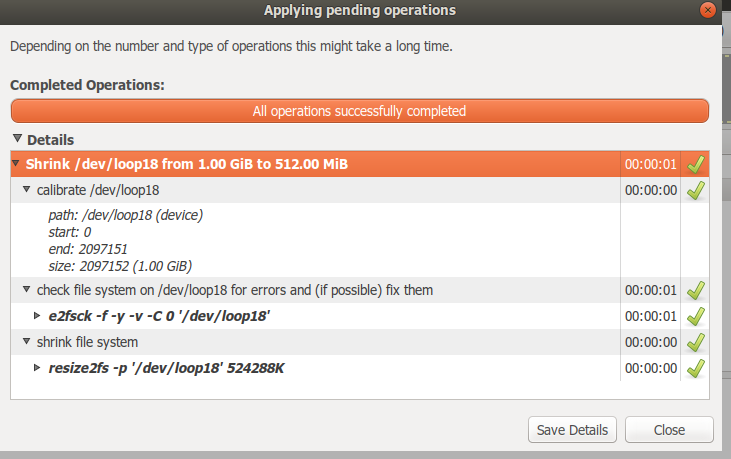This screenshot has height=459, width=731.
Task: Click green checkmark on Shrink operation row
Action: point(696,164)
